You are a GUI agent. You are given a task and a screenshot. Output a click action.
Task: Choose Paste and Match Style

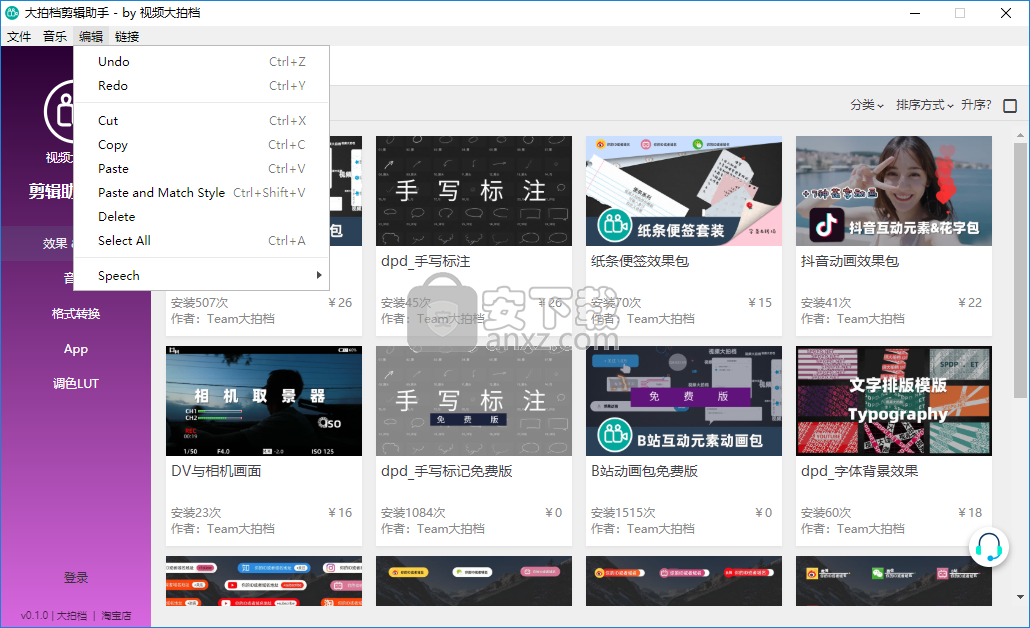click(x=202, y=193)
